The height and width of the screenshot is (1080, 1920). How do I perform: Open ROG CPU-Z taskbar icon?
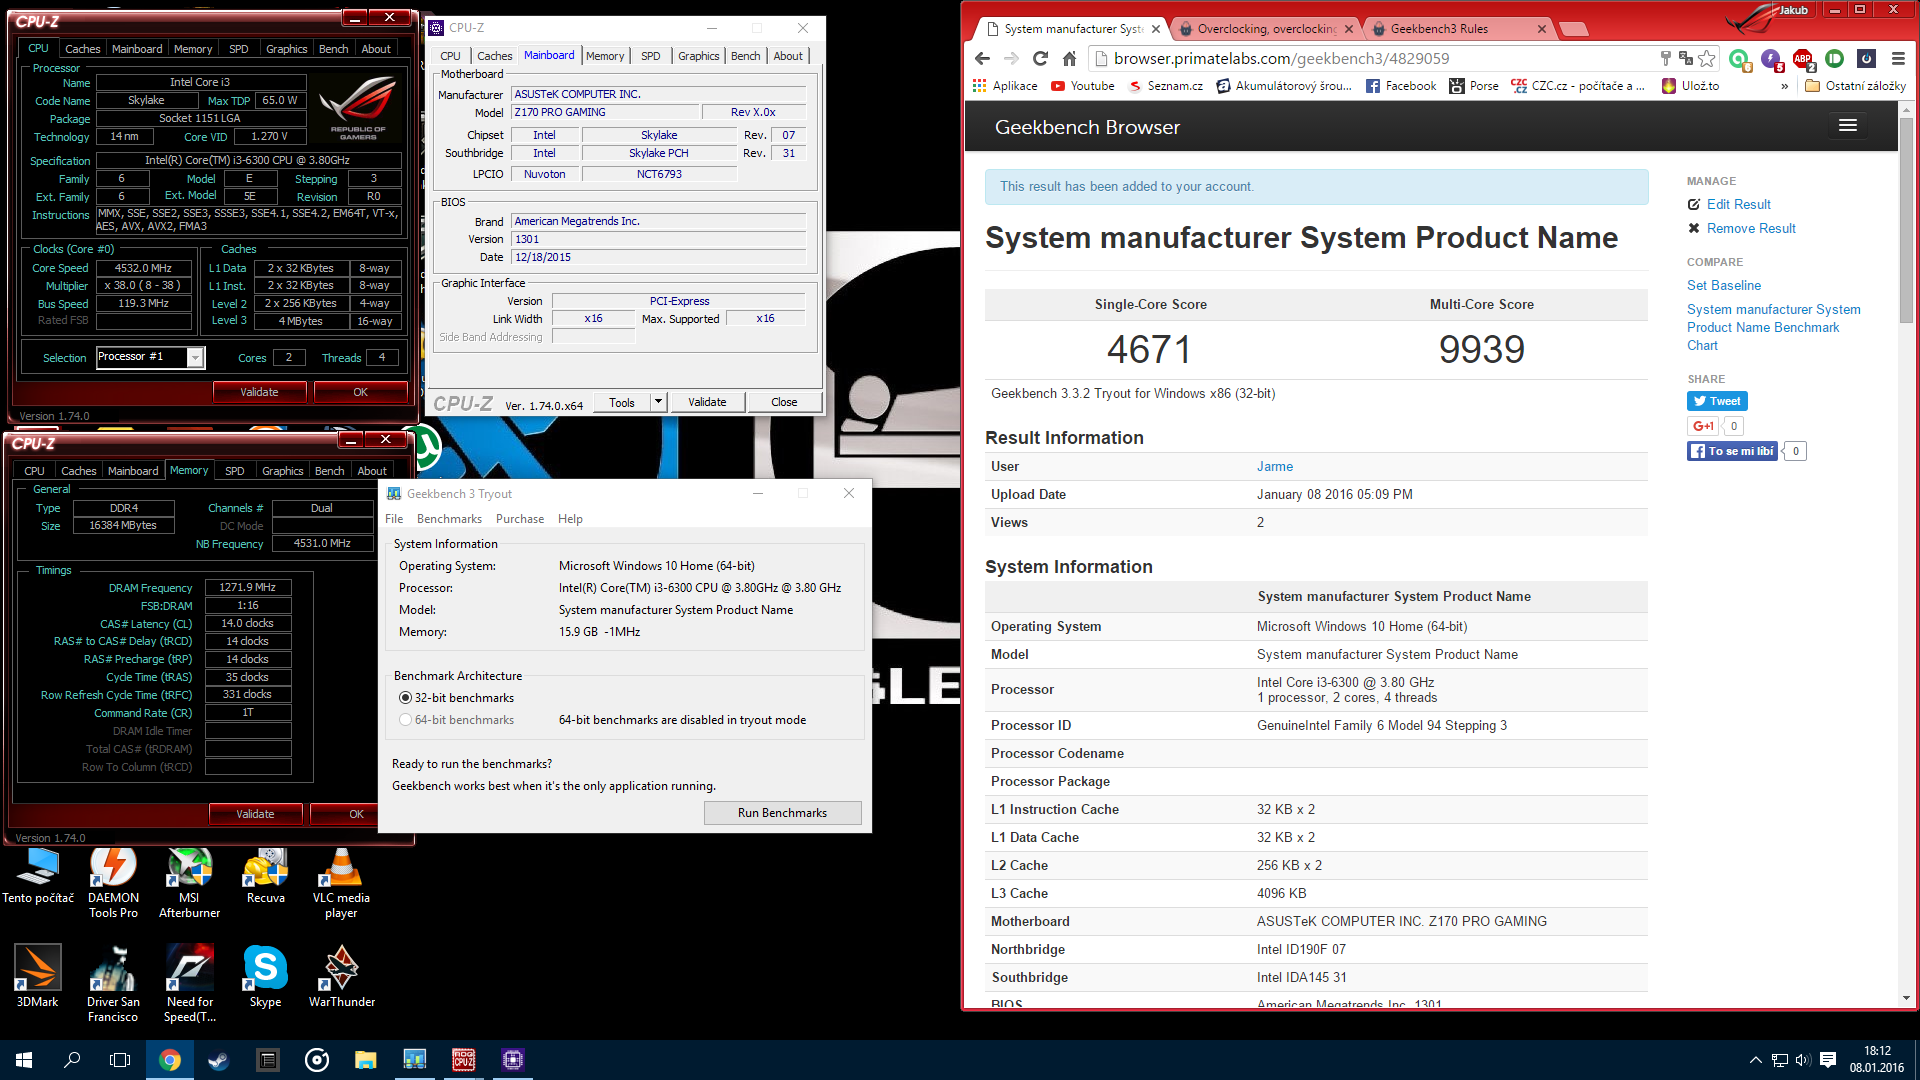pyautogui.click(x=463, y=1060)
